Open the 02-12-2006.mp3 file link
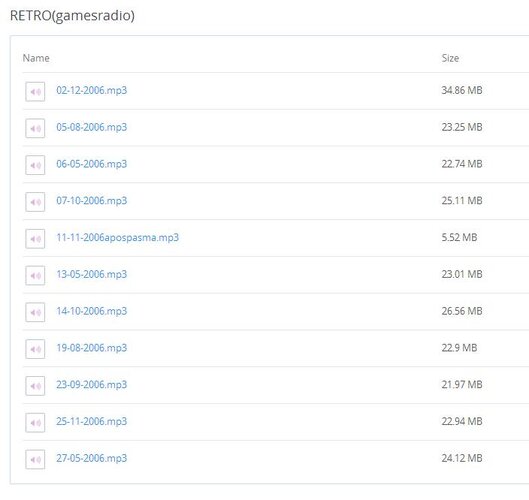This screenshot has height=500, width=529. [92, 90]
